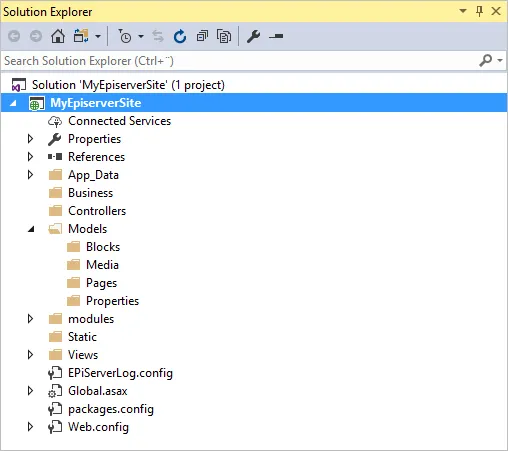The height and width of the screenshot is (451, 508).
Task: Open the Pending Changes Filter clock icon
Action: [125, 36]
